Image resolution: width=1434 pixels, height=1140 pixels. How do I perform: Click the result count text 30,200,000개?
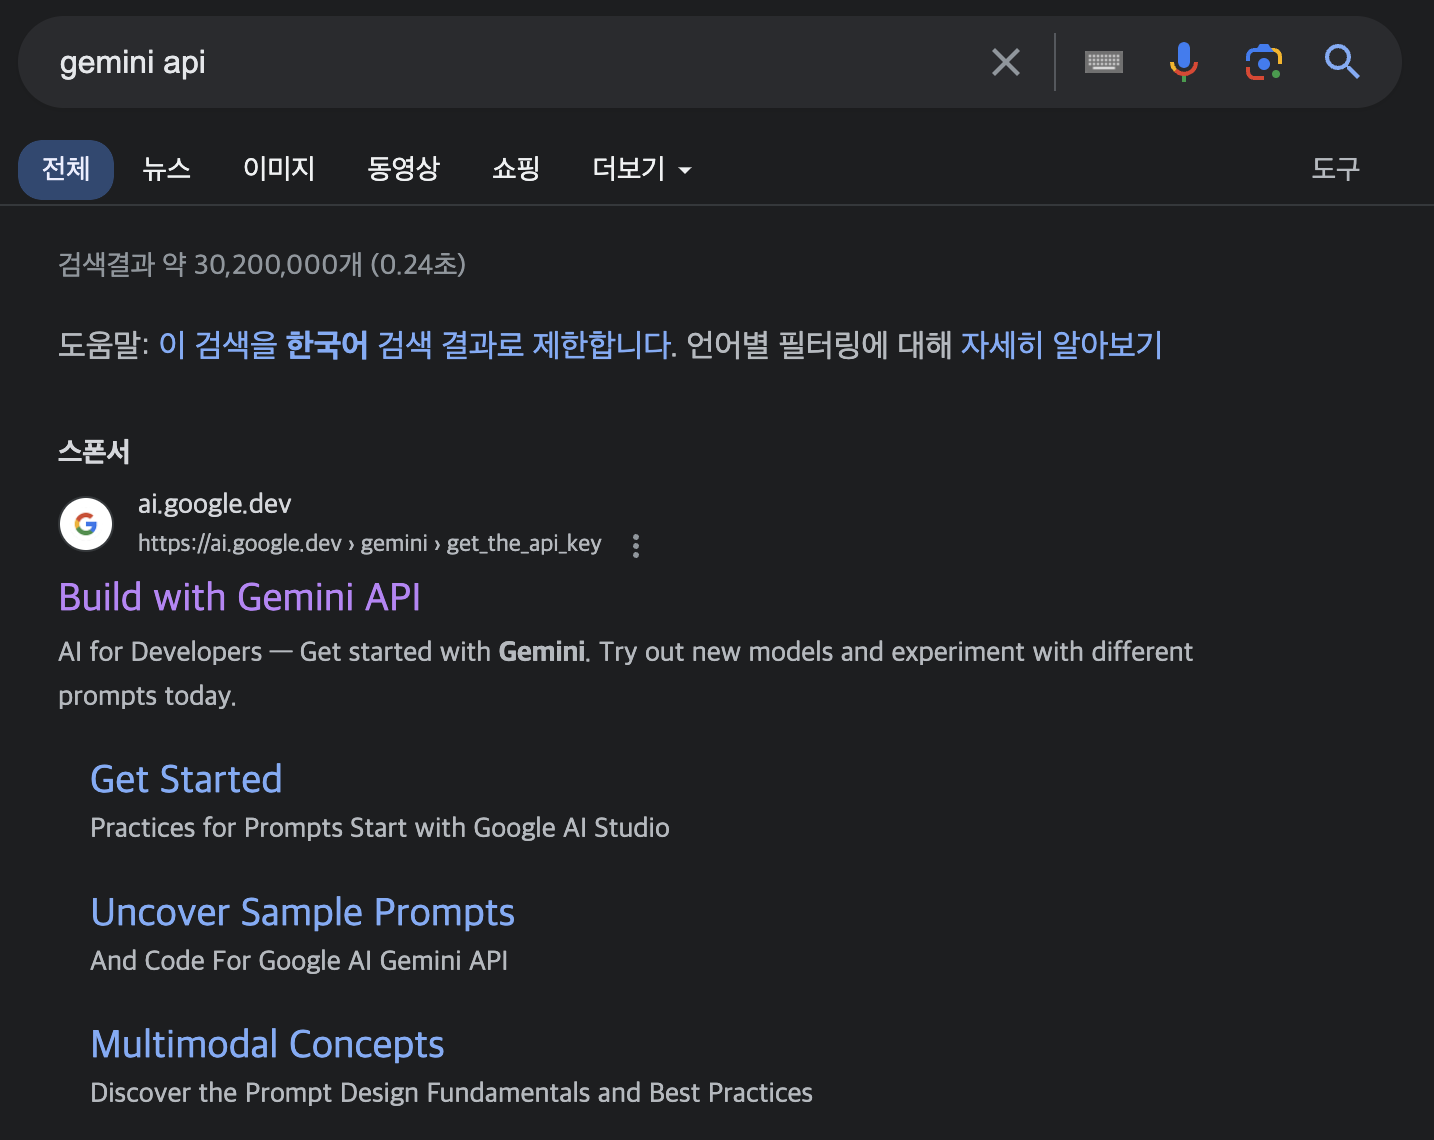pyautogui.click(x=278, y=265)
